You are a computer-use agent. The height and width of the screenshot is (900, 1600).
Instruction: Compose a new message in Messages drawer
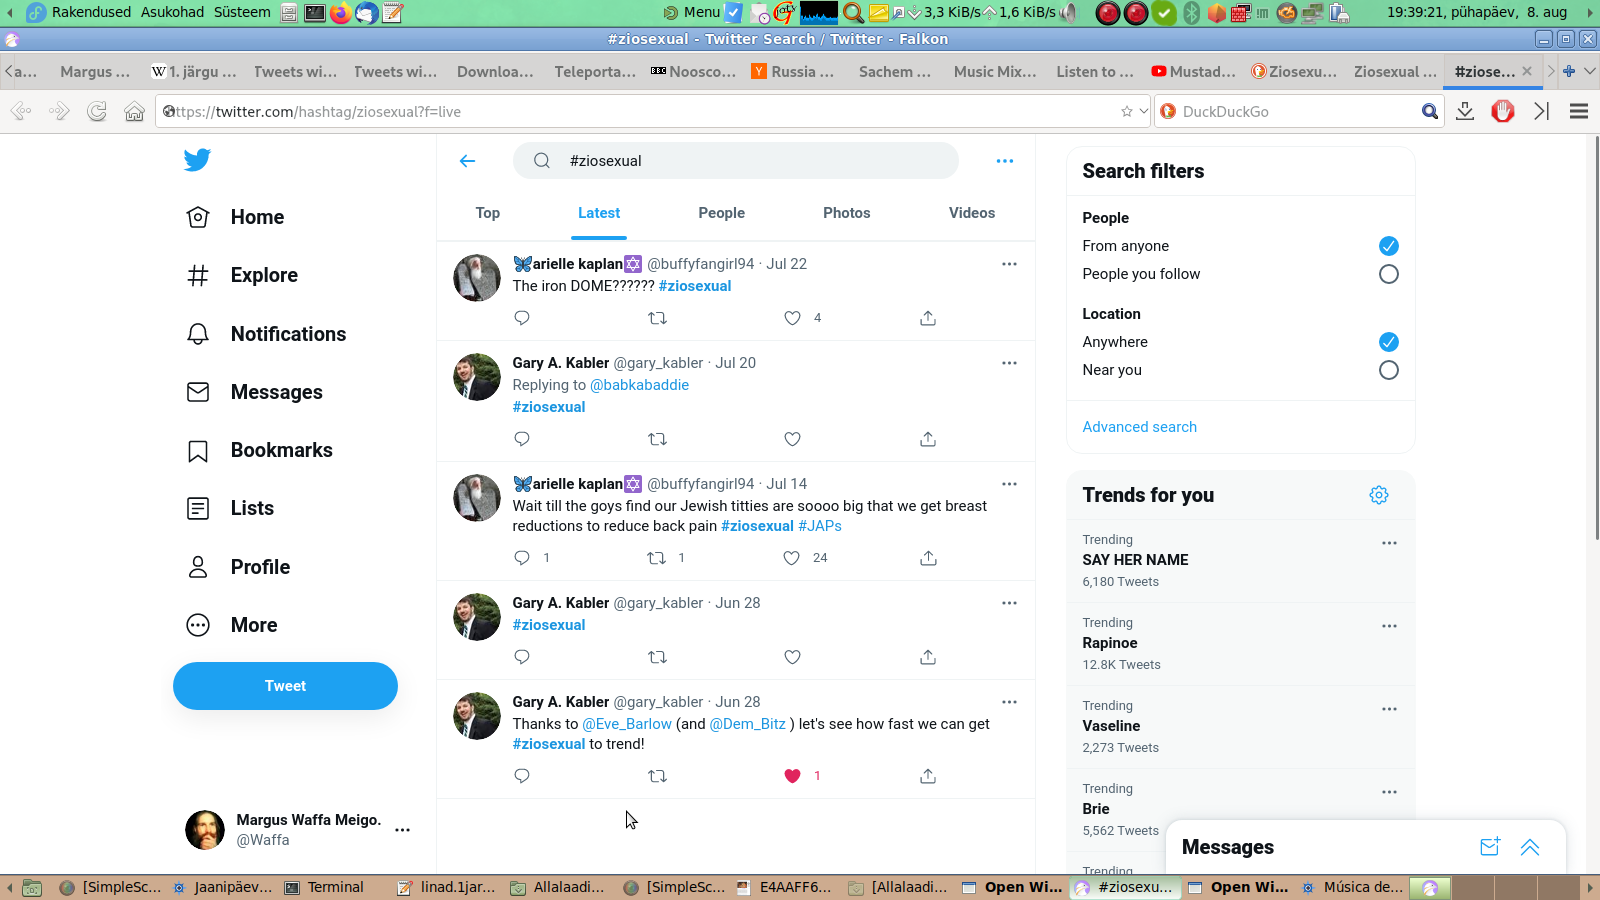tap(1490, 847)
